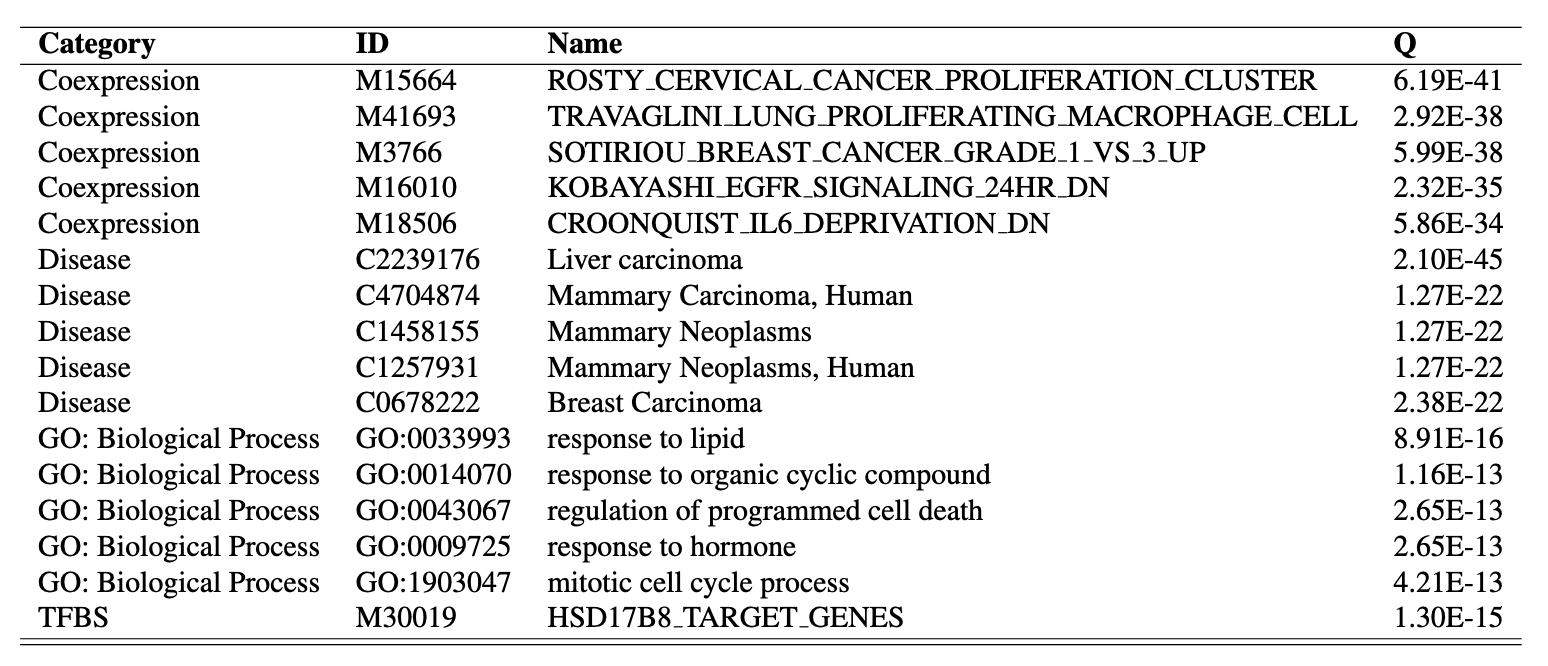Click the Name column header
Viewport: 1548px width, 666px height.
pos(584,44)
